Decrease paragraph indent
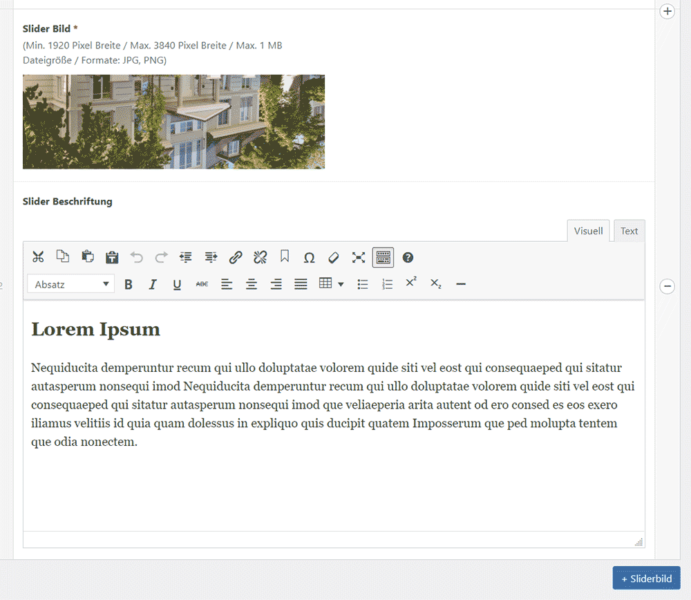The height and width of the screenshot is (600, 691). [x=186, y=257]
